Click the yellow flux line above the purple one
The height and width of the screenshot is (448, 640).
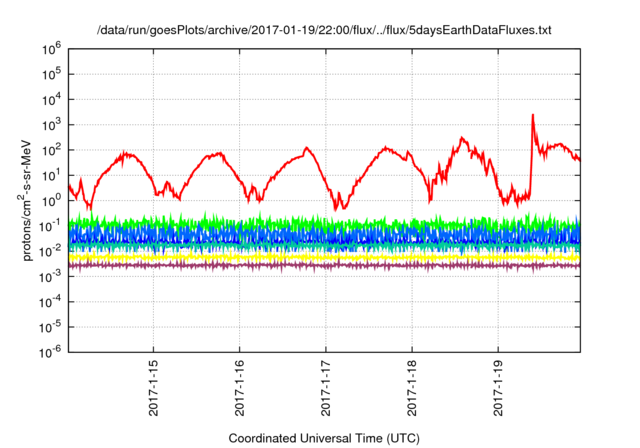(324, 257)
